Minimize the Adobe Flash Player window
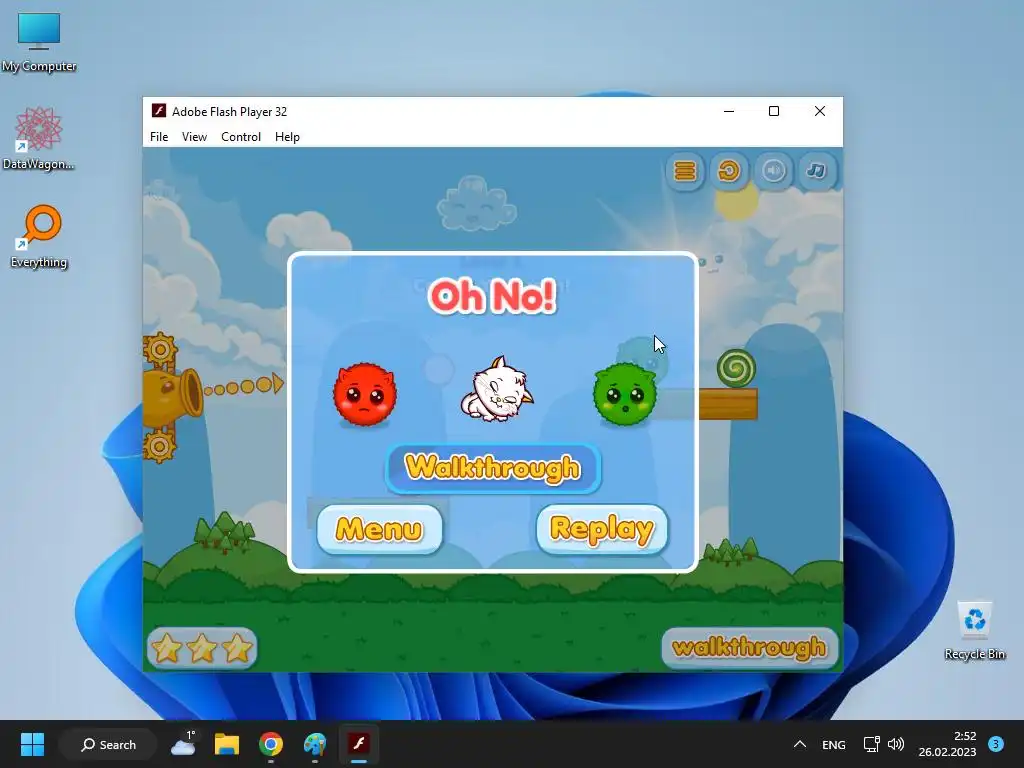 729,112
